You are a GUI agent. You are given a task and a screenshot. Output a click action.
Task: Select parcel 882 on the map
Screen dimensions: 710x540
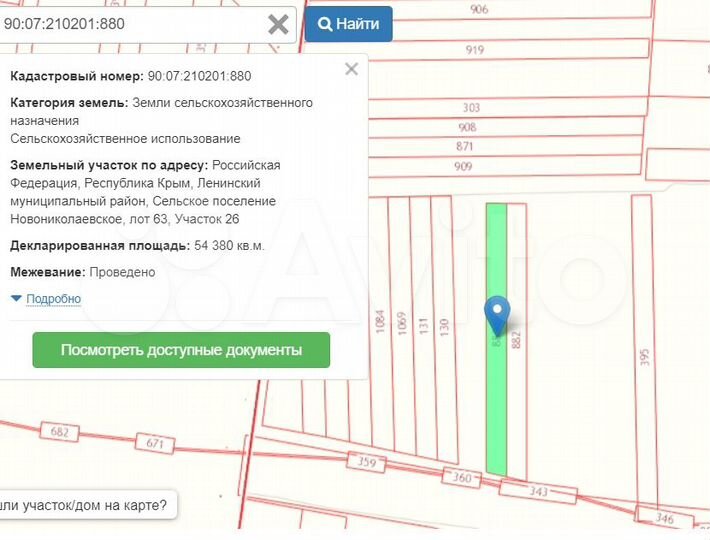coord(516,340)
